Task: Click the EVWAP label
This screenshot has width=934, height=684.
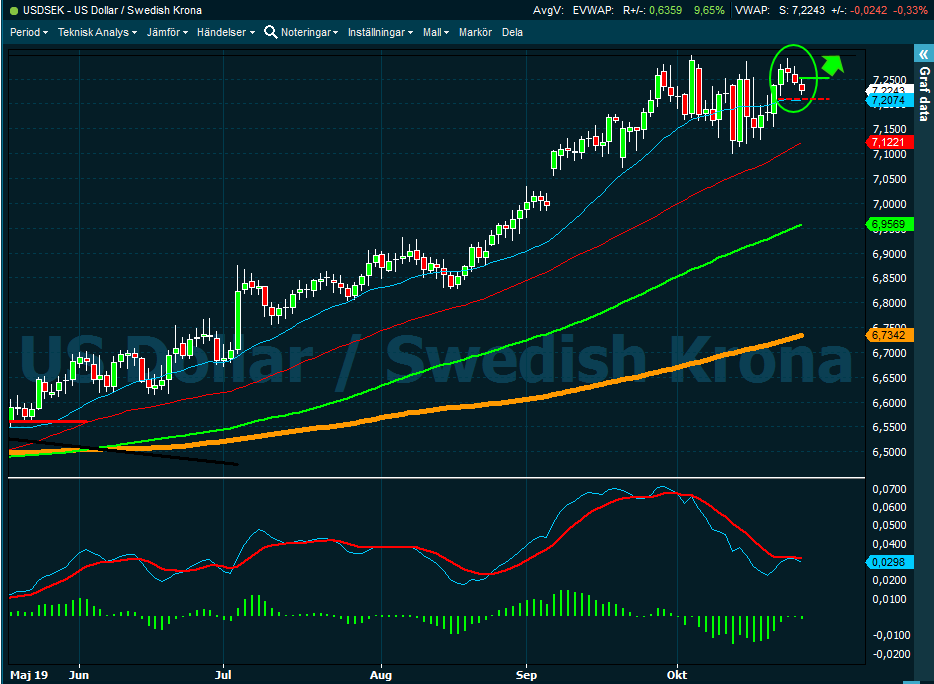Action: pyautogui.click(x=593, y=10)
